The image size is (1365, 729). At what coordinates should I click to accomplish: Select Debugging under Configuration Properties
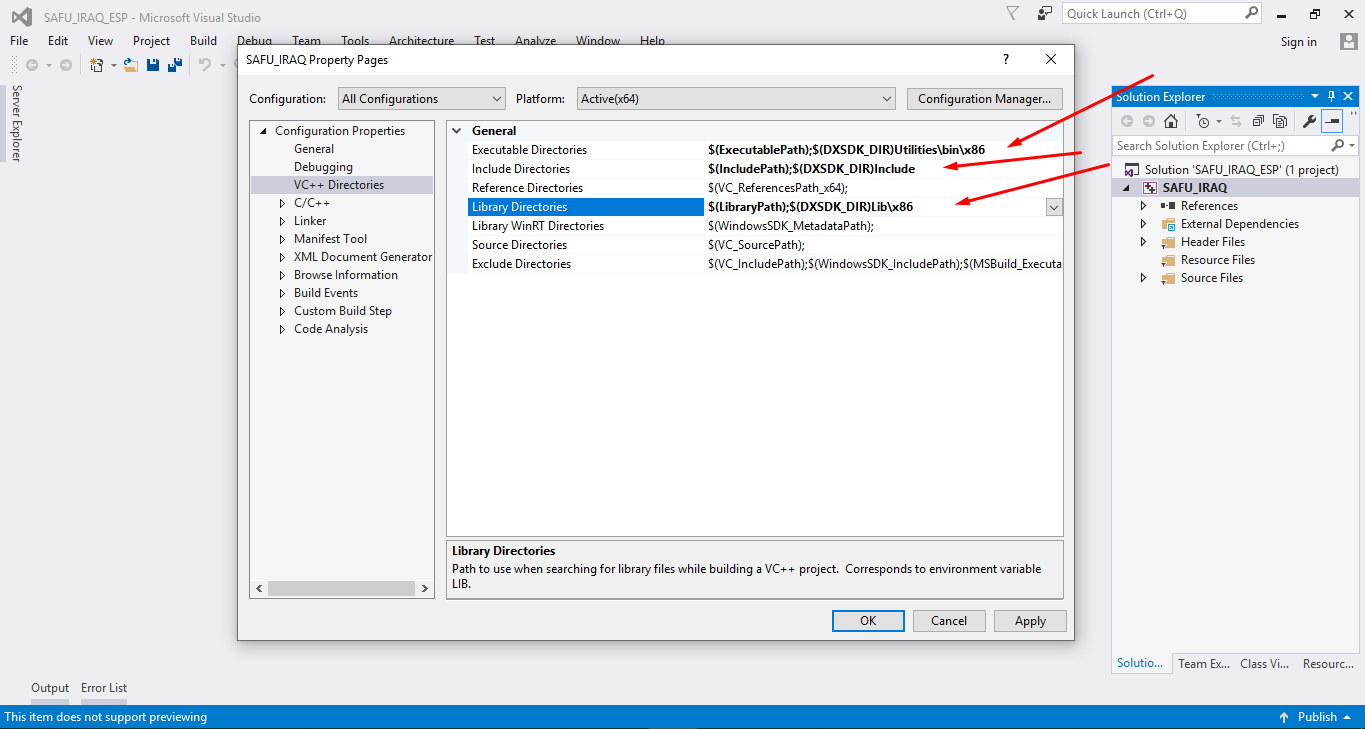coord(323,167)
